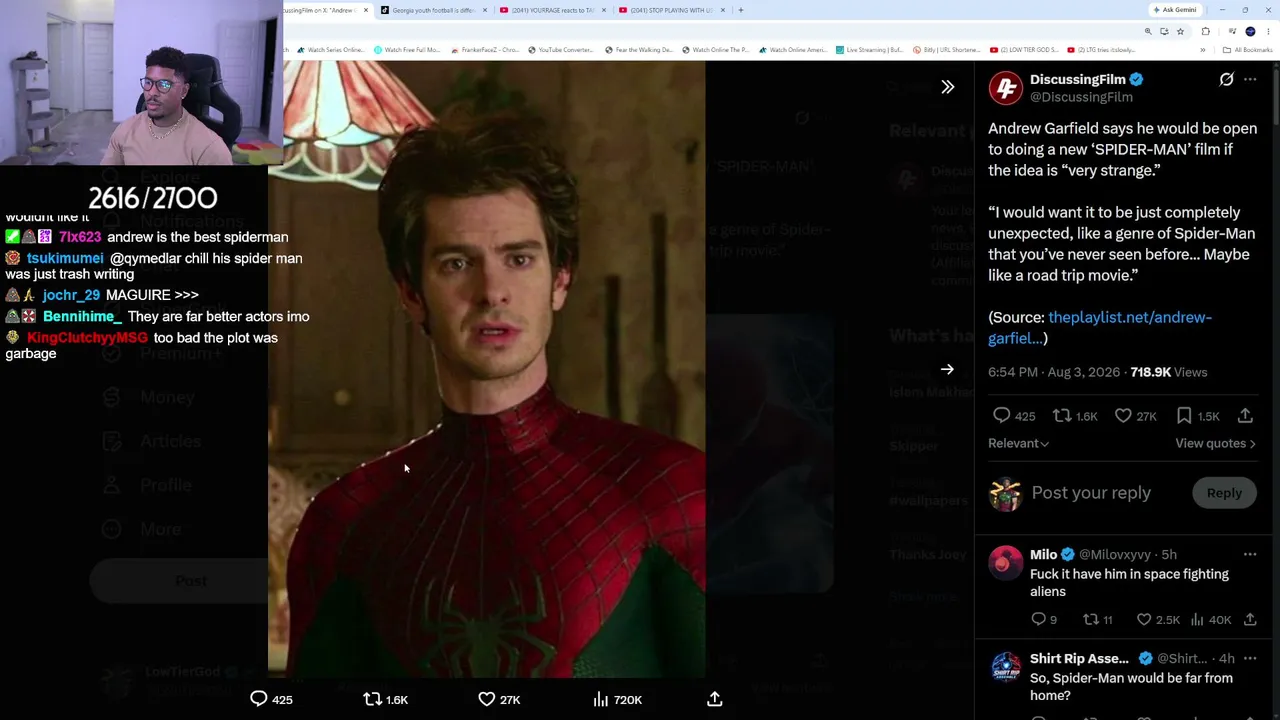Open the YouTube Converter bookmark
1280x720 pixels.
coord(560,50)
